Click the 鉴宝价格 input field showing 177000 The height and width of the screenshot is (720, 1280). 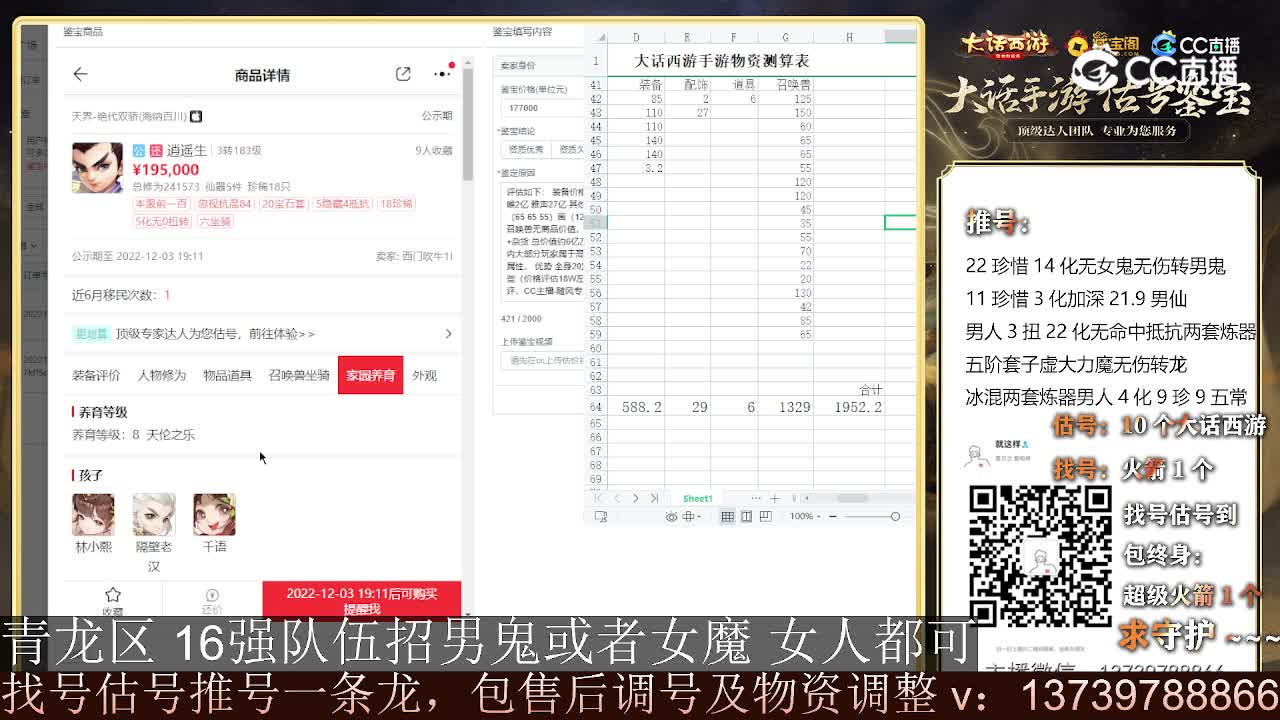tap(542, 108)
